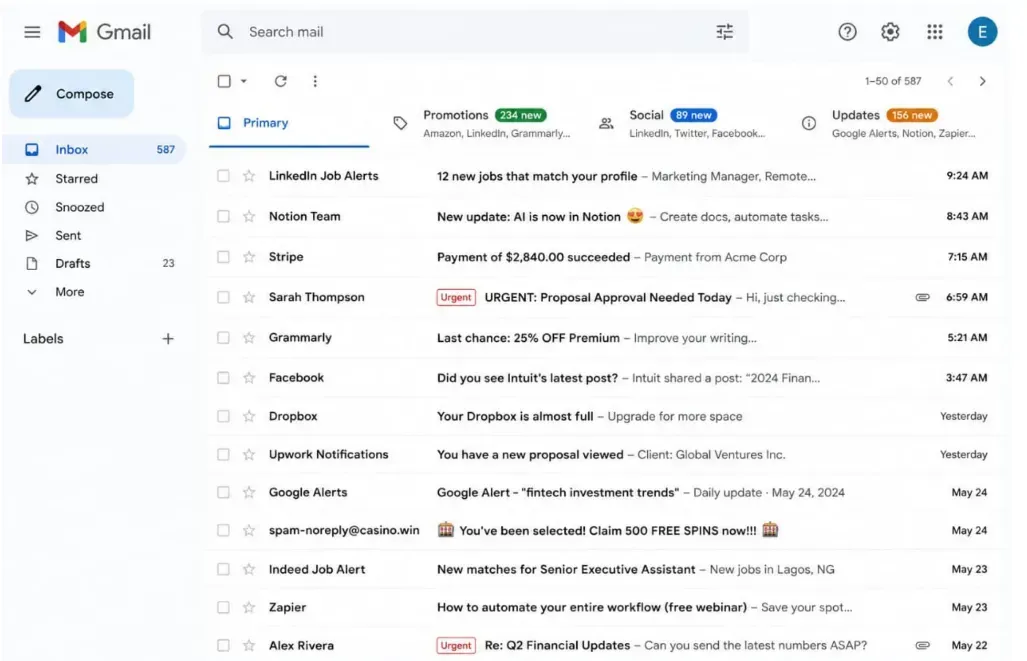Go to the next page of emails
The image size is (1027, 661).
click(982, 81)
